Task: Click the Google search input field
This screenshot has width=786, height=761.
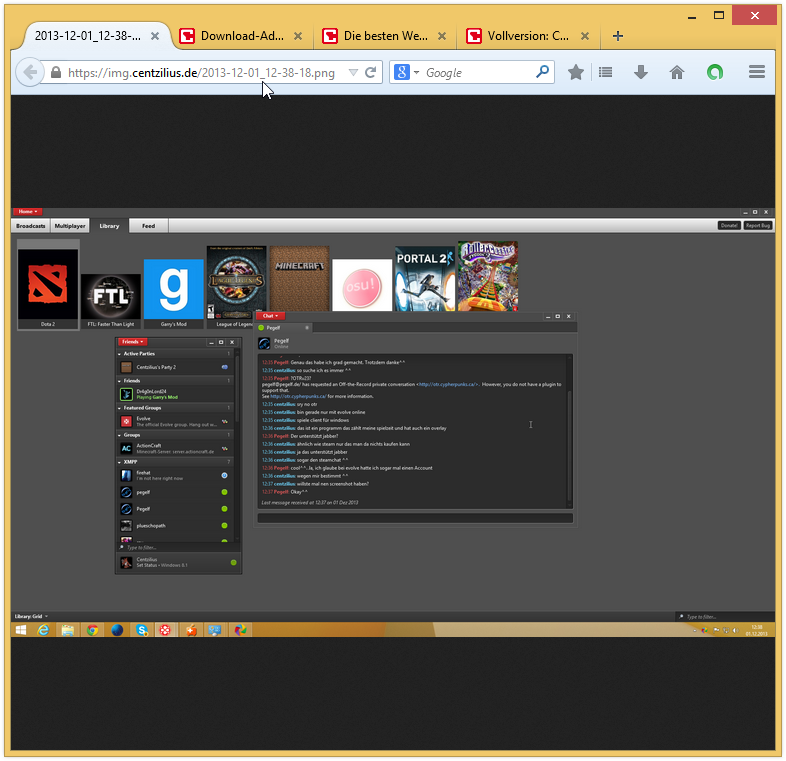Action: coord(478,72)
